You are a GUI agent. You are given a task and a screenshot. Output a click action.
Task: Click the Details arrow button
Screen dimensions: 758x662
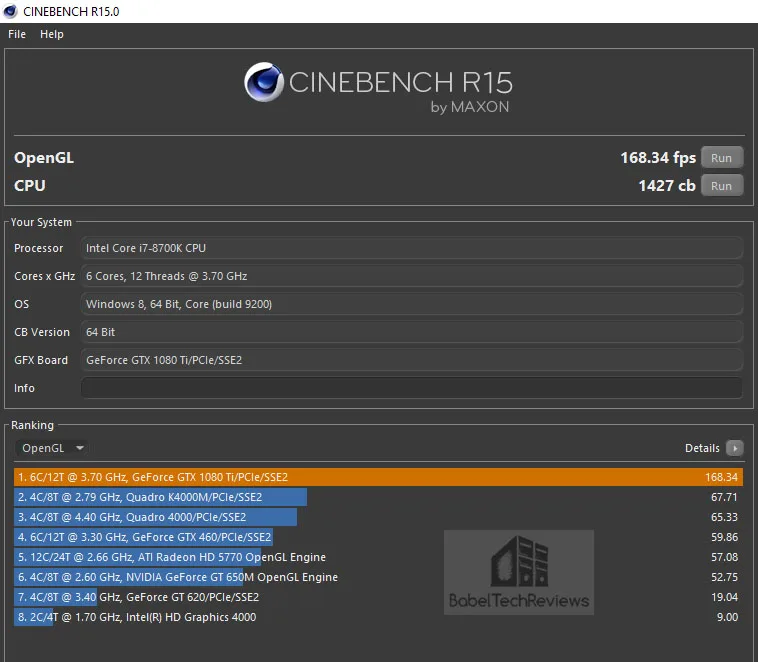734,448
